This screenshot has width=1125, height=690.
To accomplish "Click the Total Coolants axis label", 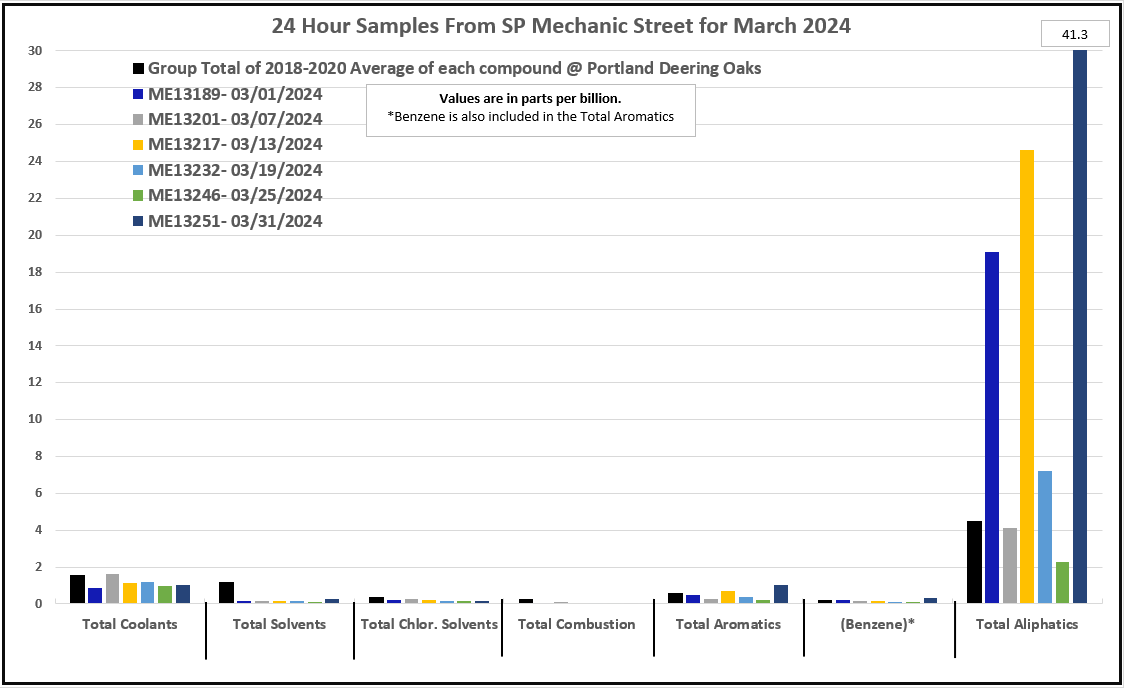I will pos(130,625).
